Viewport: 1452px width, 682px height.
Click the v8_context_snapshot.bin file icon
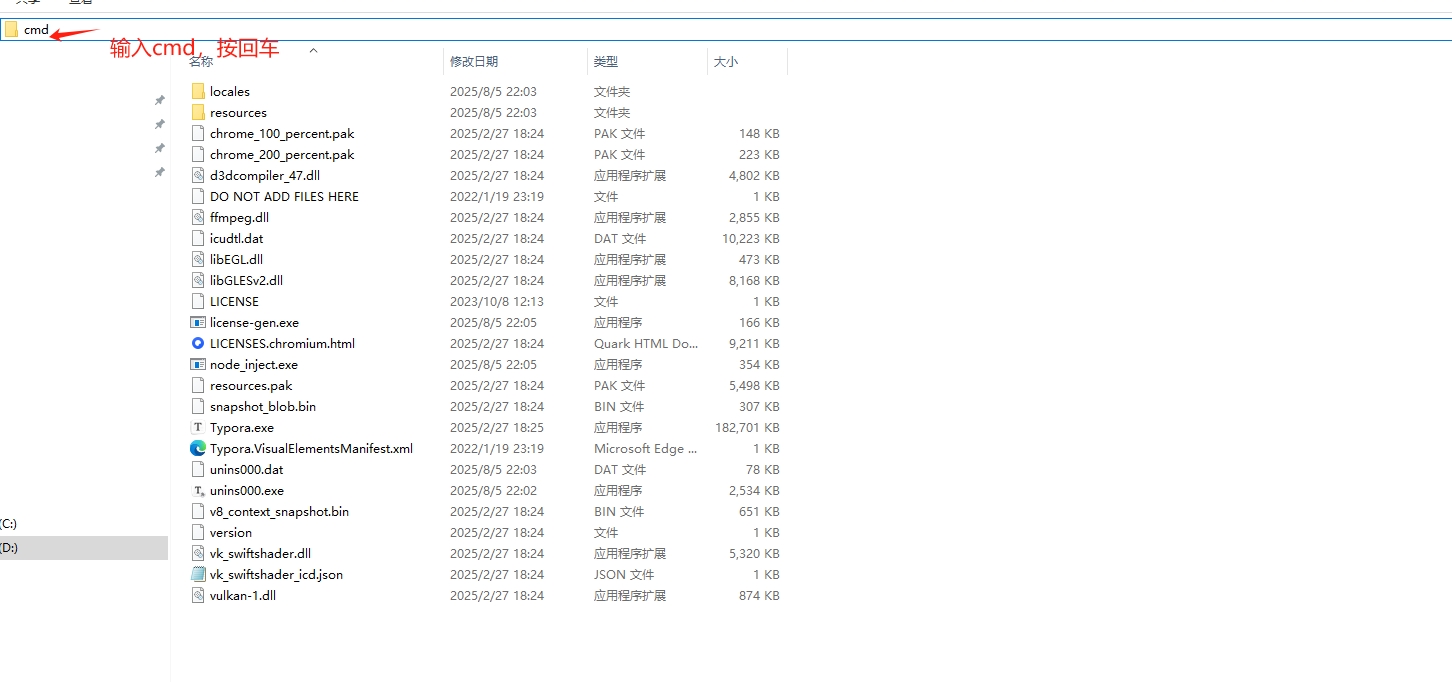[x=198, y=512]
